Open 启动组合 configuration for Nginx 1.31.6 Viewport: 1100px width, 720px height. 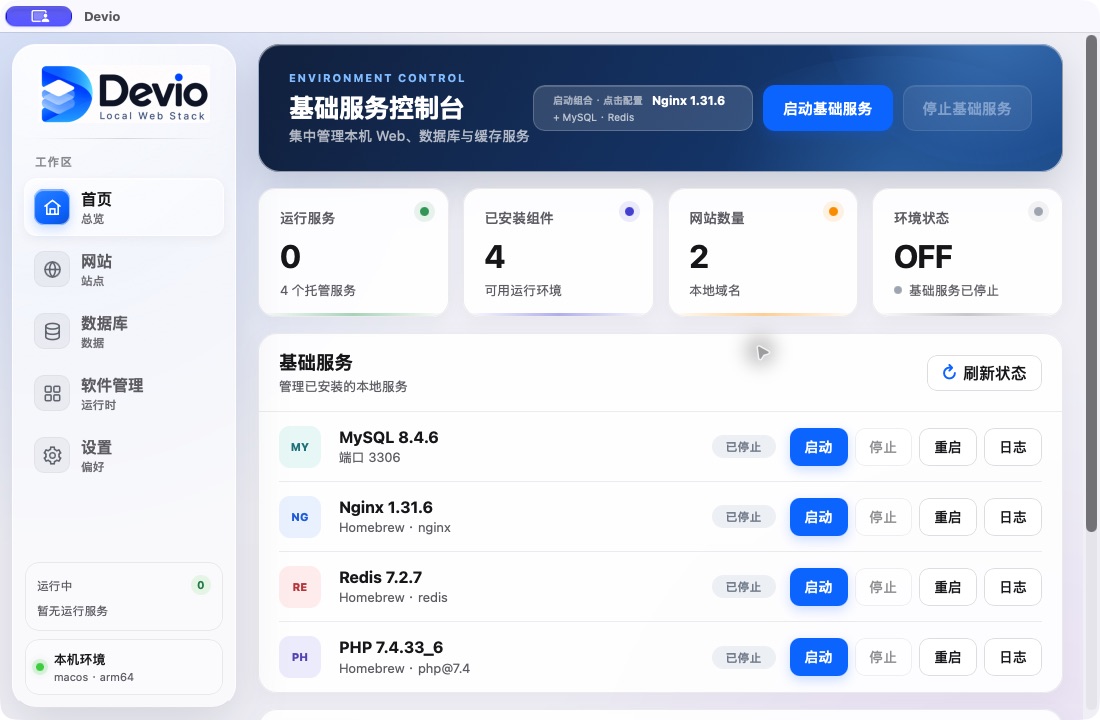(x=643, y=108)
